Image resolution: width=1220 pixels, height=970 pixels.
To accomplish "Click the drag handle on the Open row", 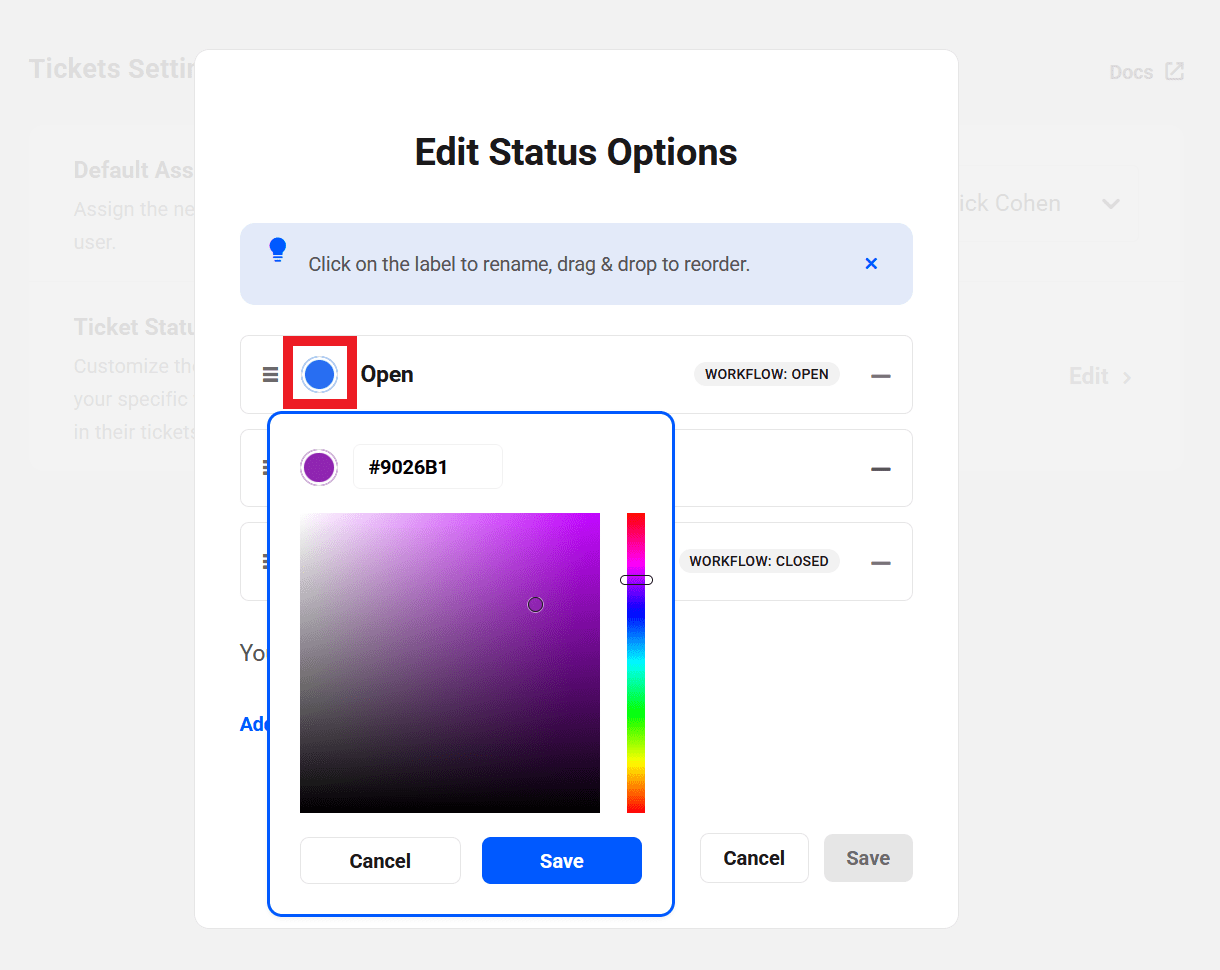I will click(x=270, y=375).
